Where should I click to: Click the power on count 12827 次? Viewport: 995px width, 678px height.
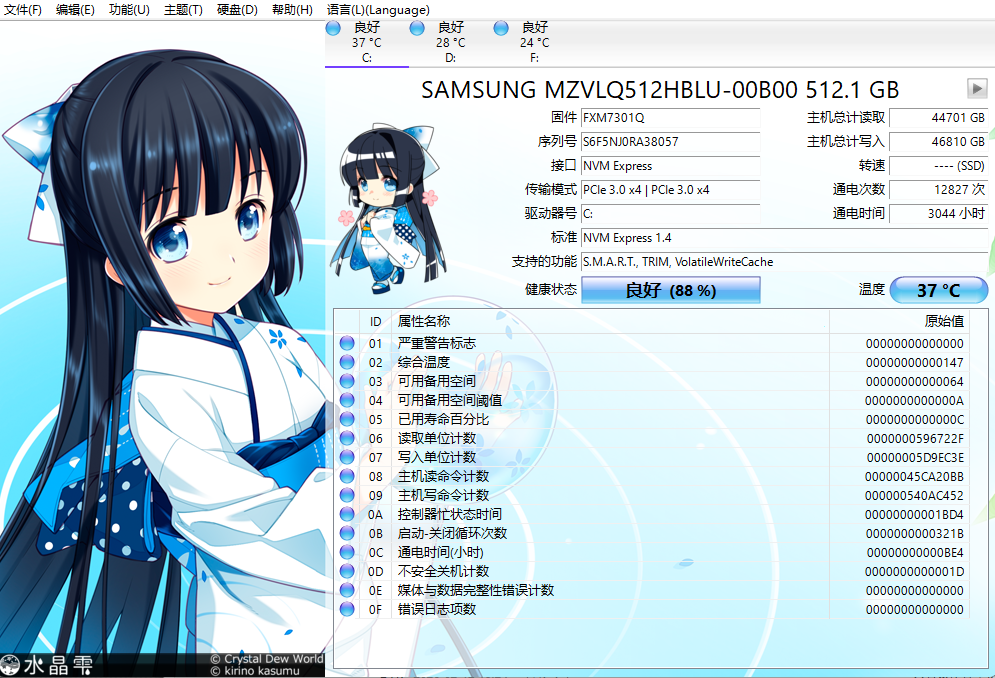tap(939, 190)
